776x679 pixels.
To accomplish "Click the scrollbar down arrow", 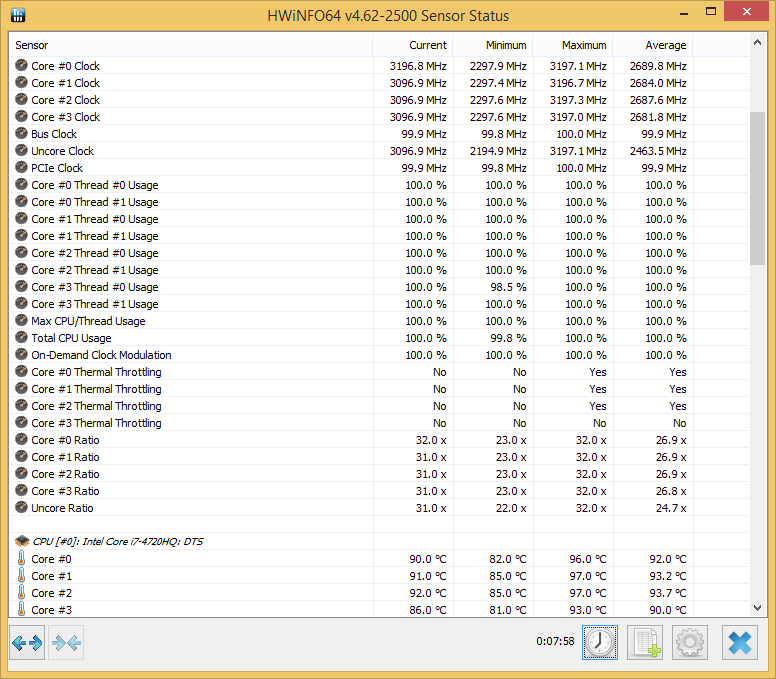I will tap(757, 608).
